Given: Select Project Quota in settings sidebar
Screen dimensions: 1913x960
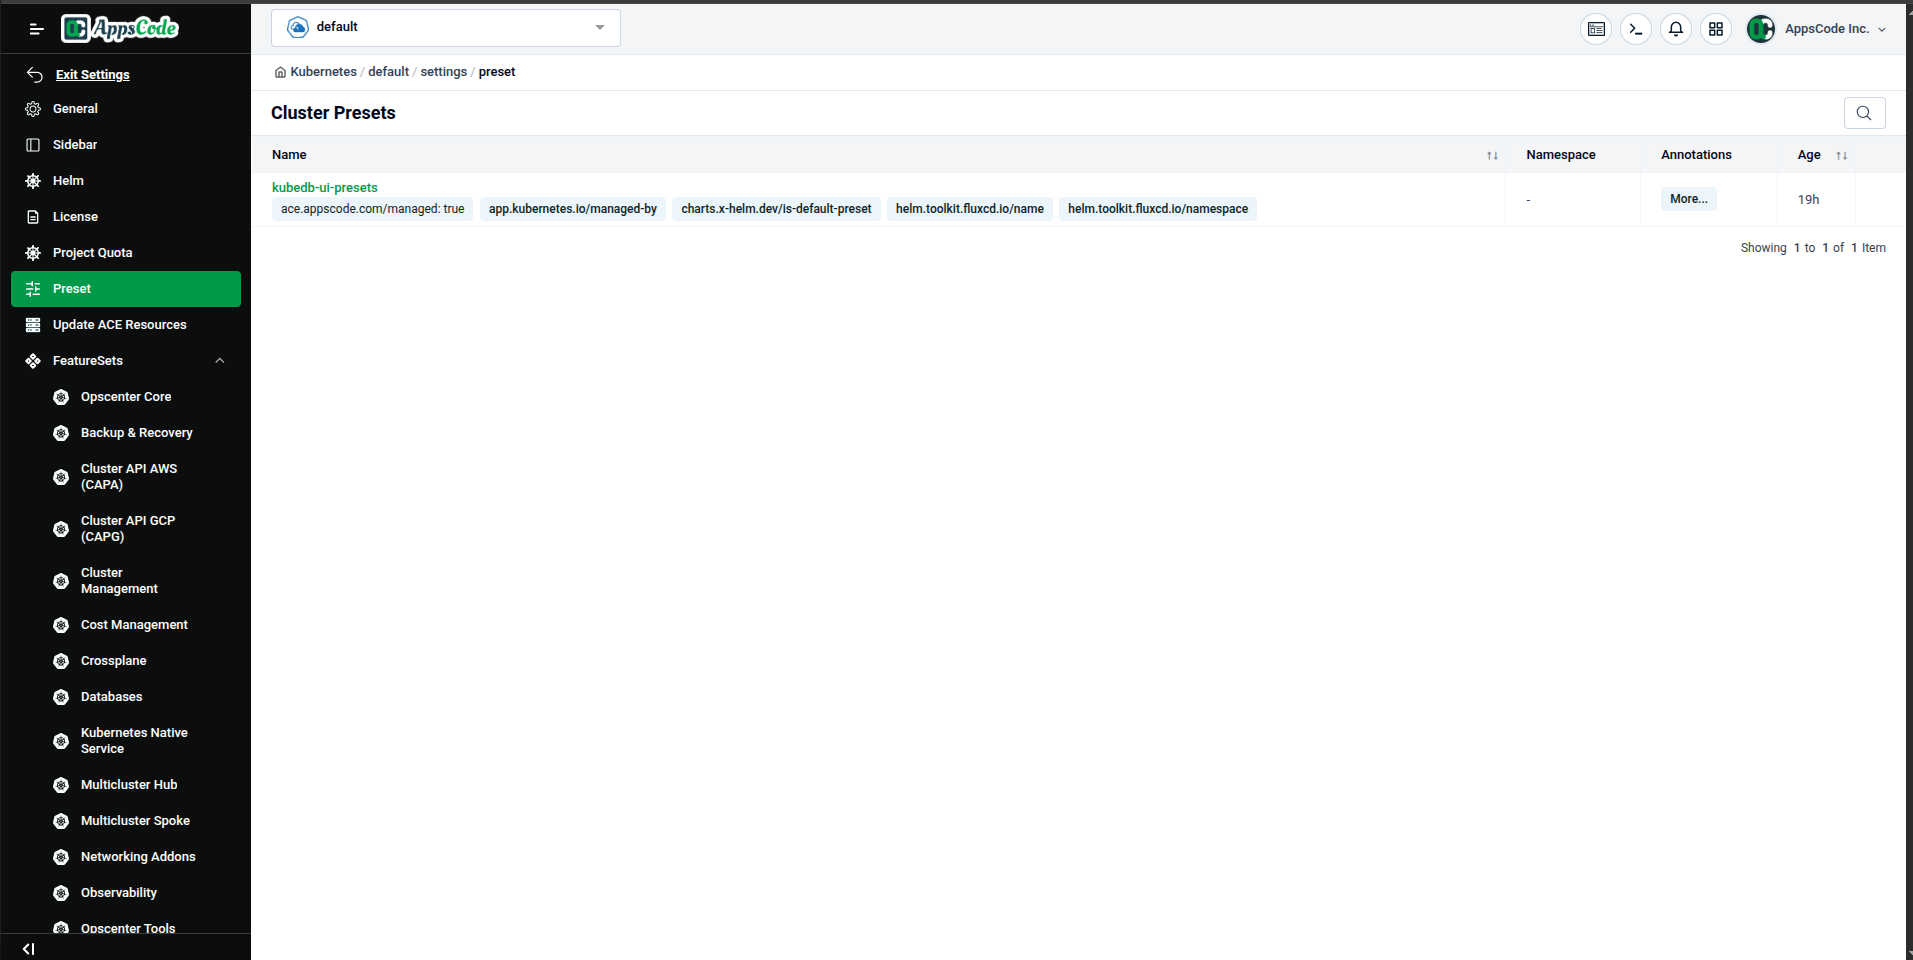Looking at the screenshot, I should point(92,252).
